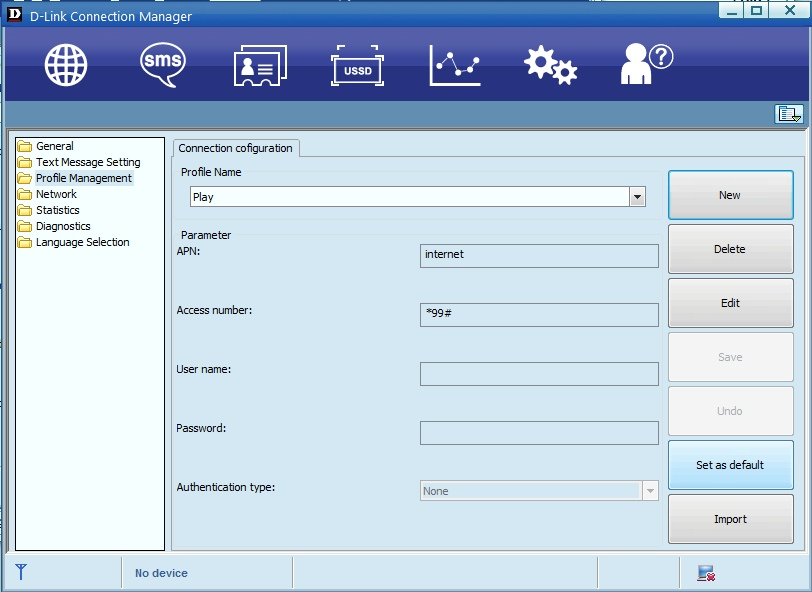812x592 pixels.
Task: Select Language Selection in tree
Action: (x=82, y=242)
